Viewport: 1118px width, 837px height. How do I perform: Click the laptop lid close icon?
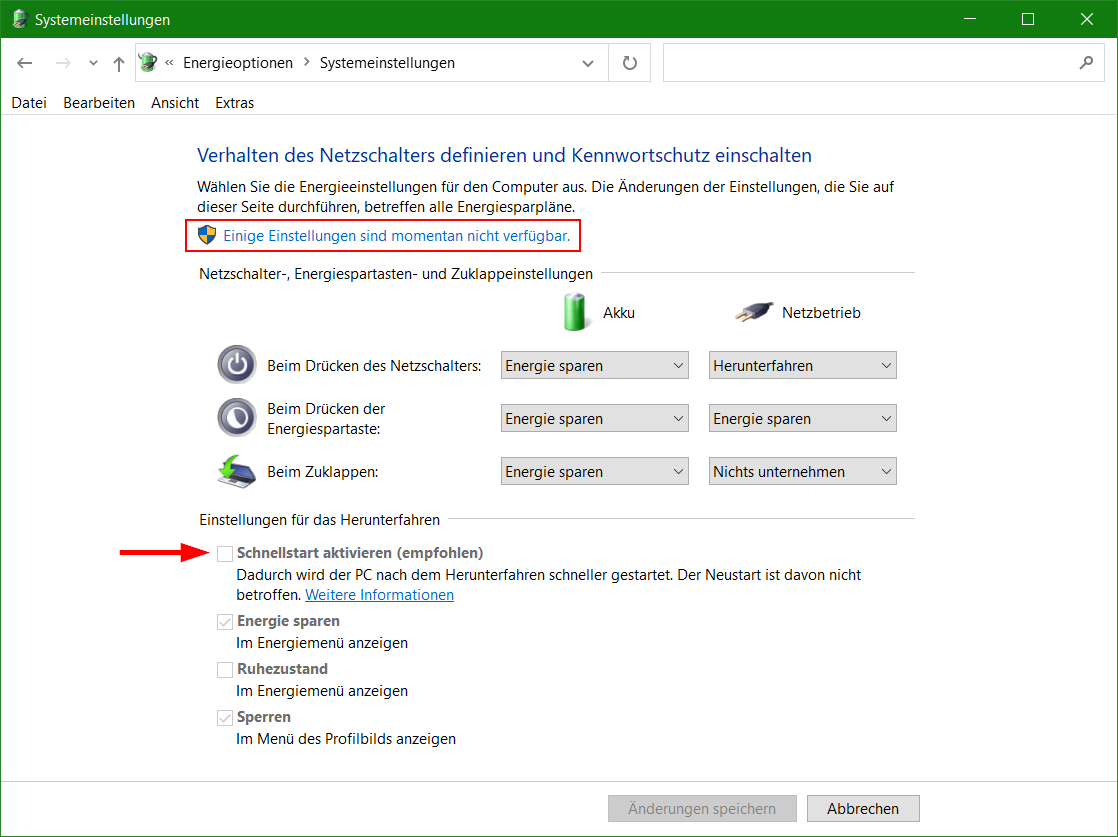237,471
